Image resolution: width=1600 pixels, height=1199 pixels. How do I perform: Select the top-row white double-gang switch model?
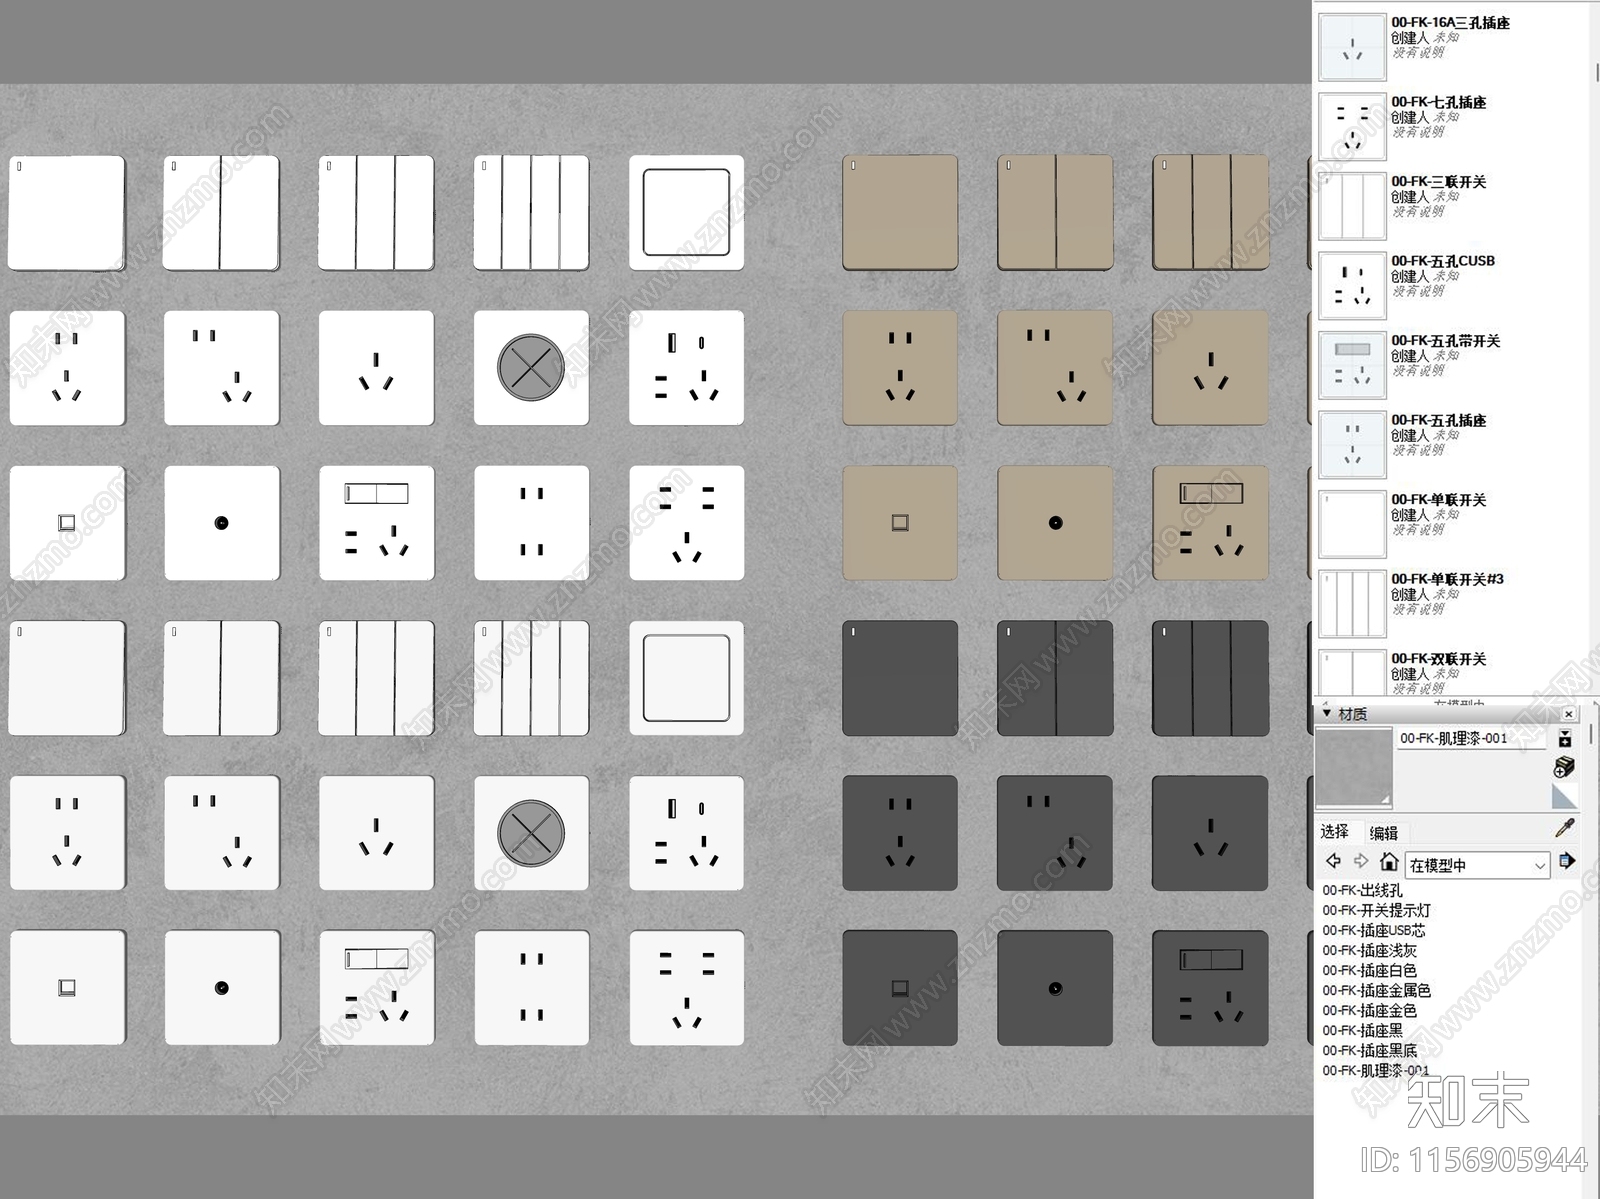point(221,212)
